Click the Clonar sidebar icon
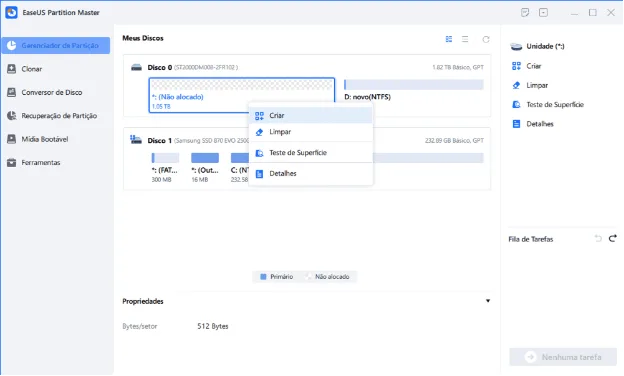The width and height of the screenshot is (624, 376). [x=12, y=69]
